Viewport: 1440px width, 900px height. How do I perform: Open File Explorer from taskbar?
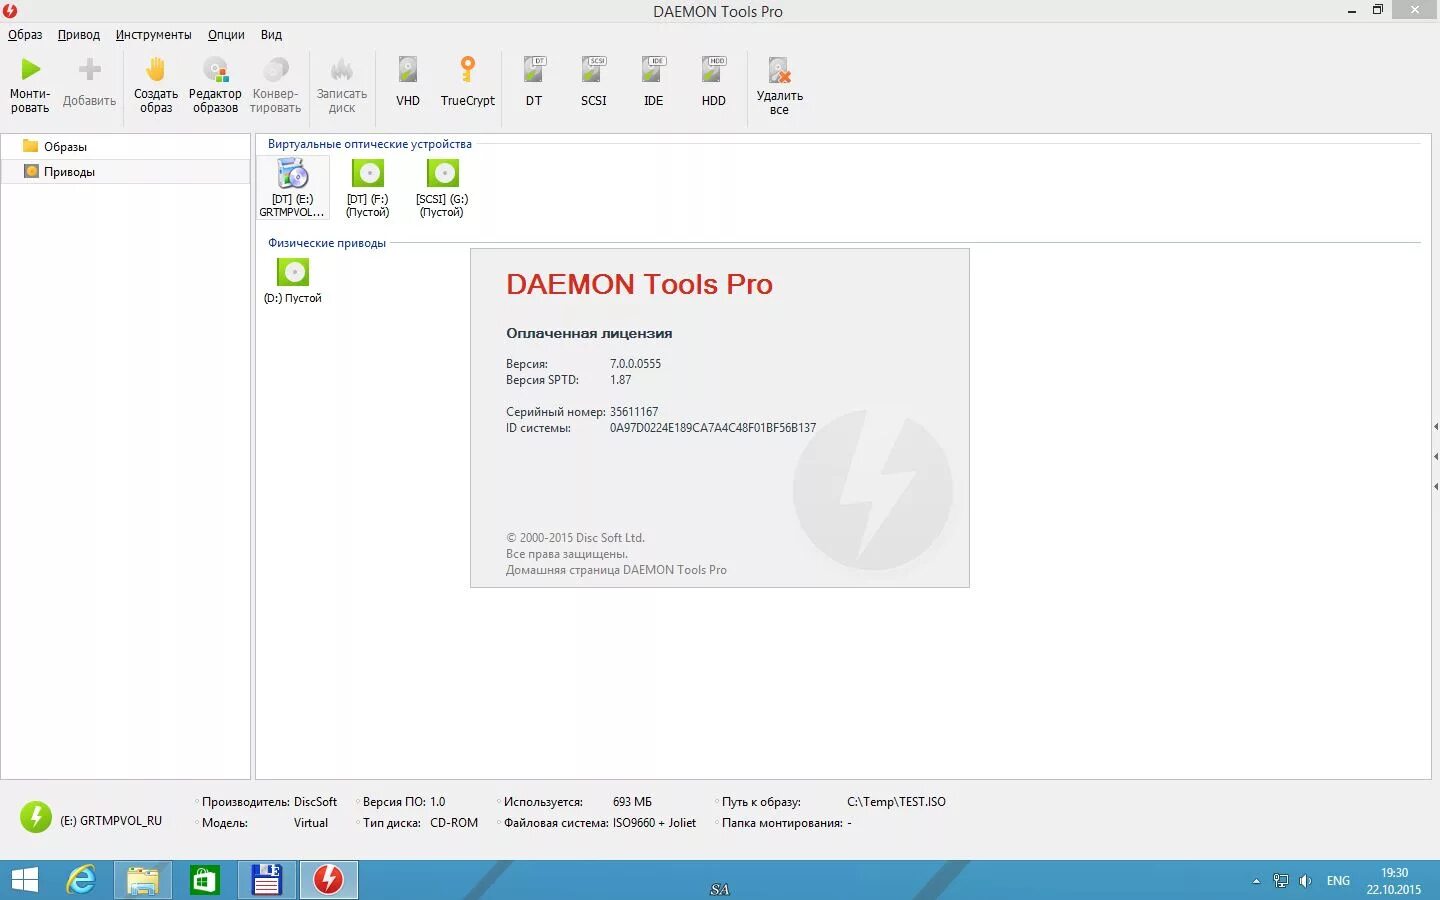143,880
